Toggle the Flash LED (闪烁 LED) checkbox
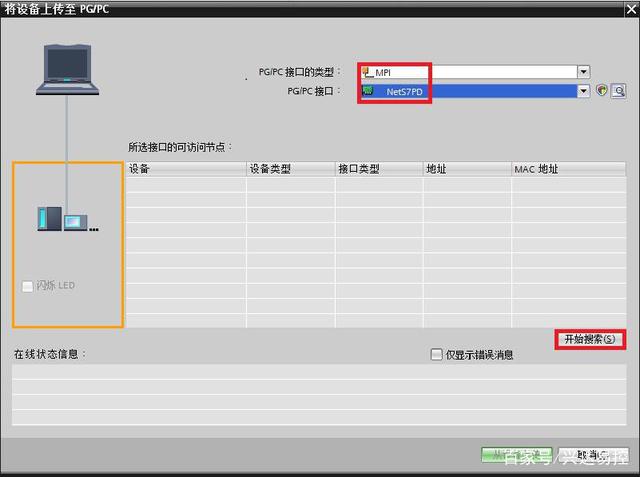The width and height of the screenshot is (640, 477). pyautogui.click(x=27, y=286)
